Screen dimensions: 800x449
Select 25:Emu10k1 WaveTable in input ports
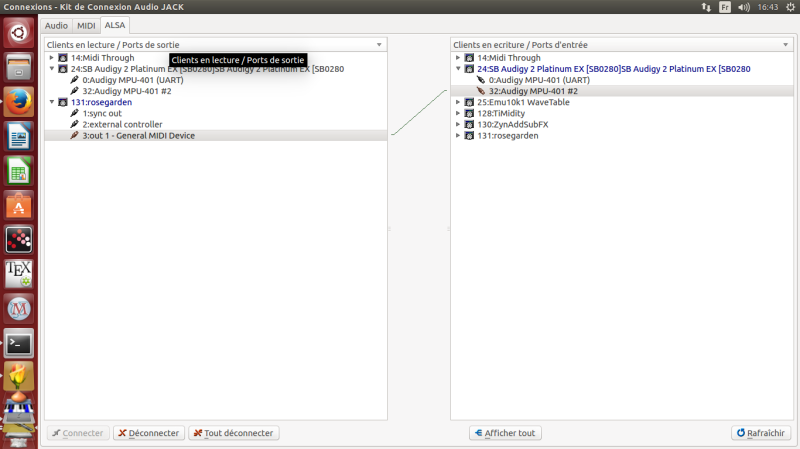[x=523, y=102]
